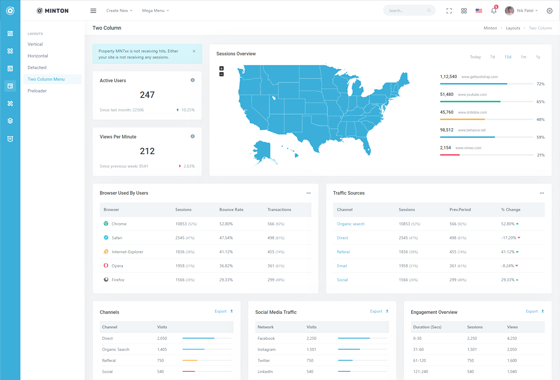Zoom out on the sessions map
Screen dimensions: 560x380
[x=221, y=74]
